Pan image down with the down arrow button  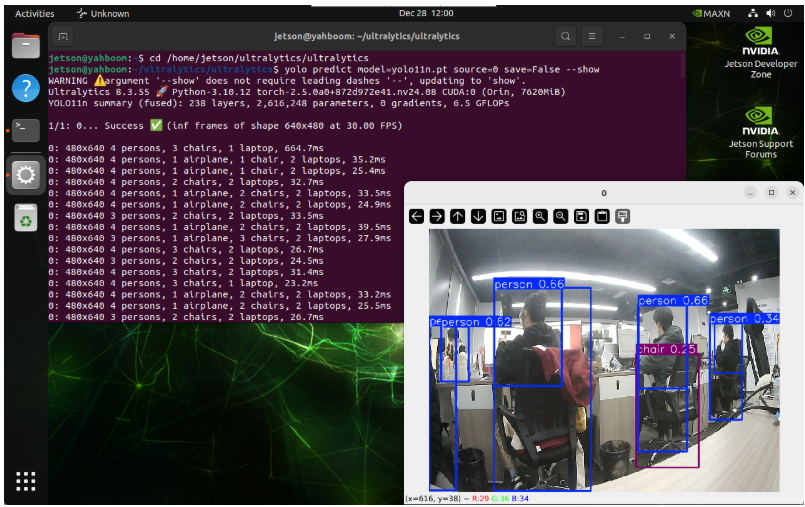point(478,216)
